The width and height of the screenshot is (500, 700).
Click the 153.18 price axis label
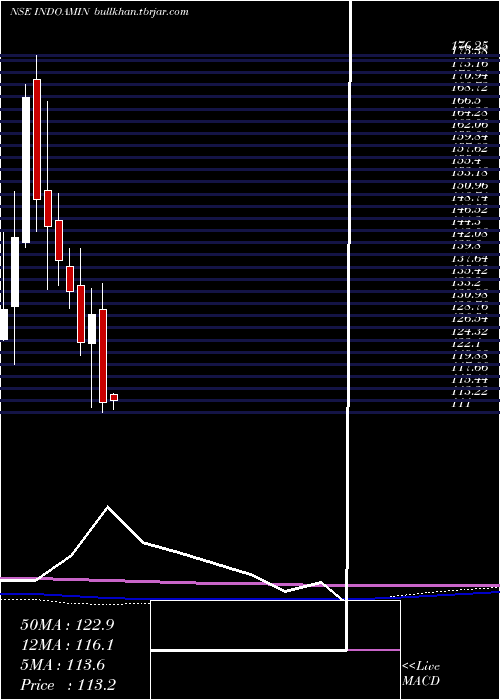469,173
